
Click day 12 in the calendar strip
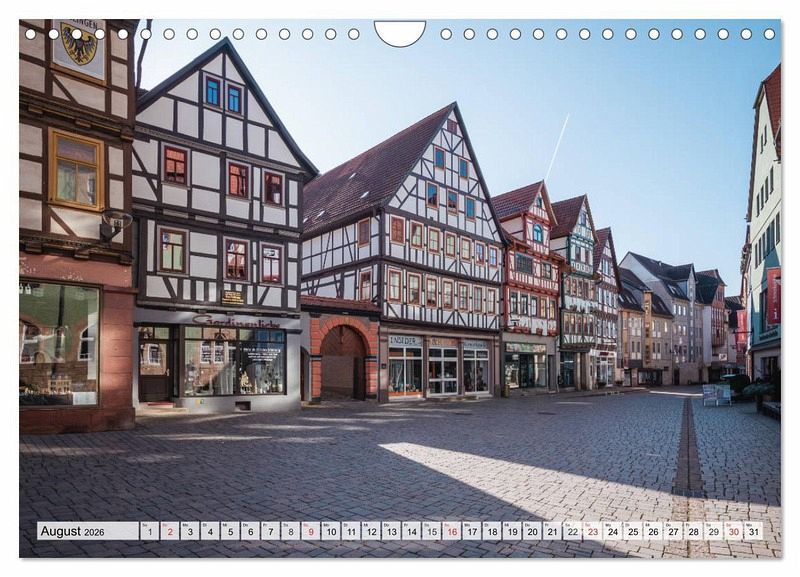pos(371,531)
